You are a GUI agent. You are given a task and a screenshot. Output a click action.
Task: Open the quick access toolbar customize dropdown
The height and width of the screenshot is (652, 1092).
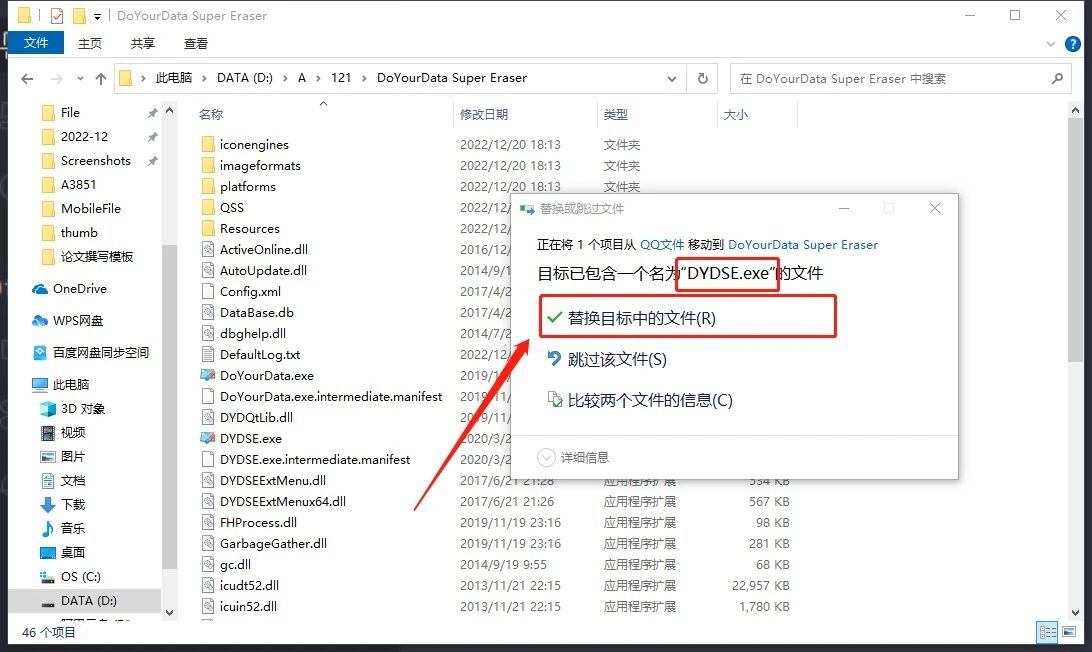pos(97,15)
